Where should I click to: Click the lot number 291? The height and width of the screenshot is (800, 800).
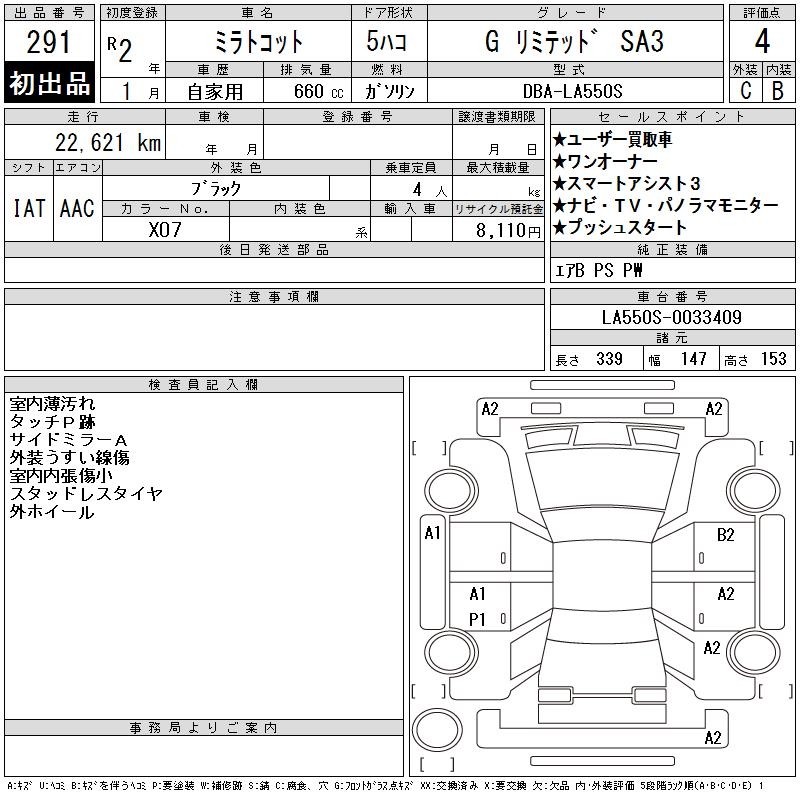click(x=48, y=42)
